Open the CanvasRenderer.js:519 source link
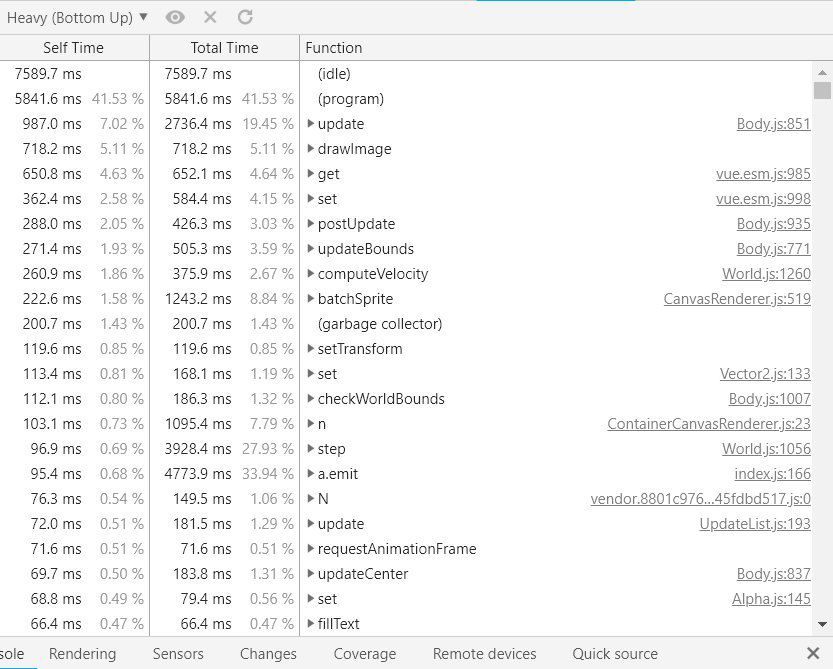 click(x=736, y=299)
